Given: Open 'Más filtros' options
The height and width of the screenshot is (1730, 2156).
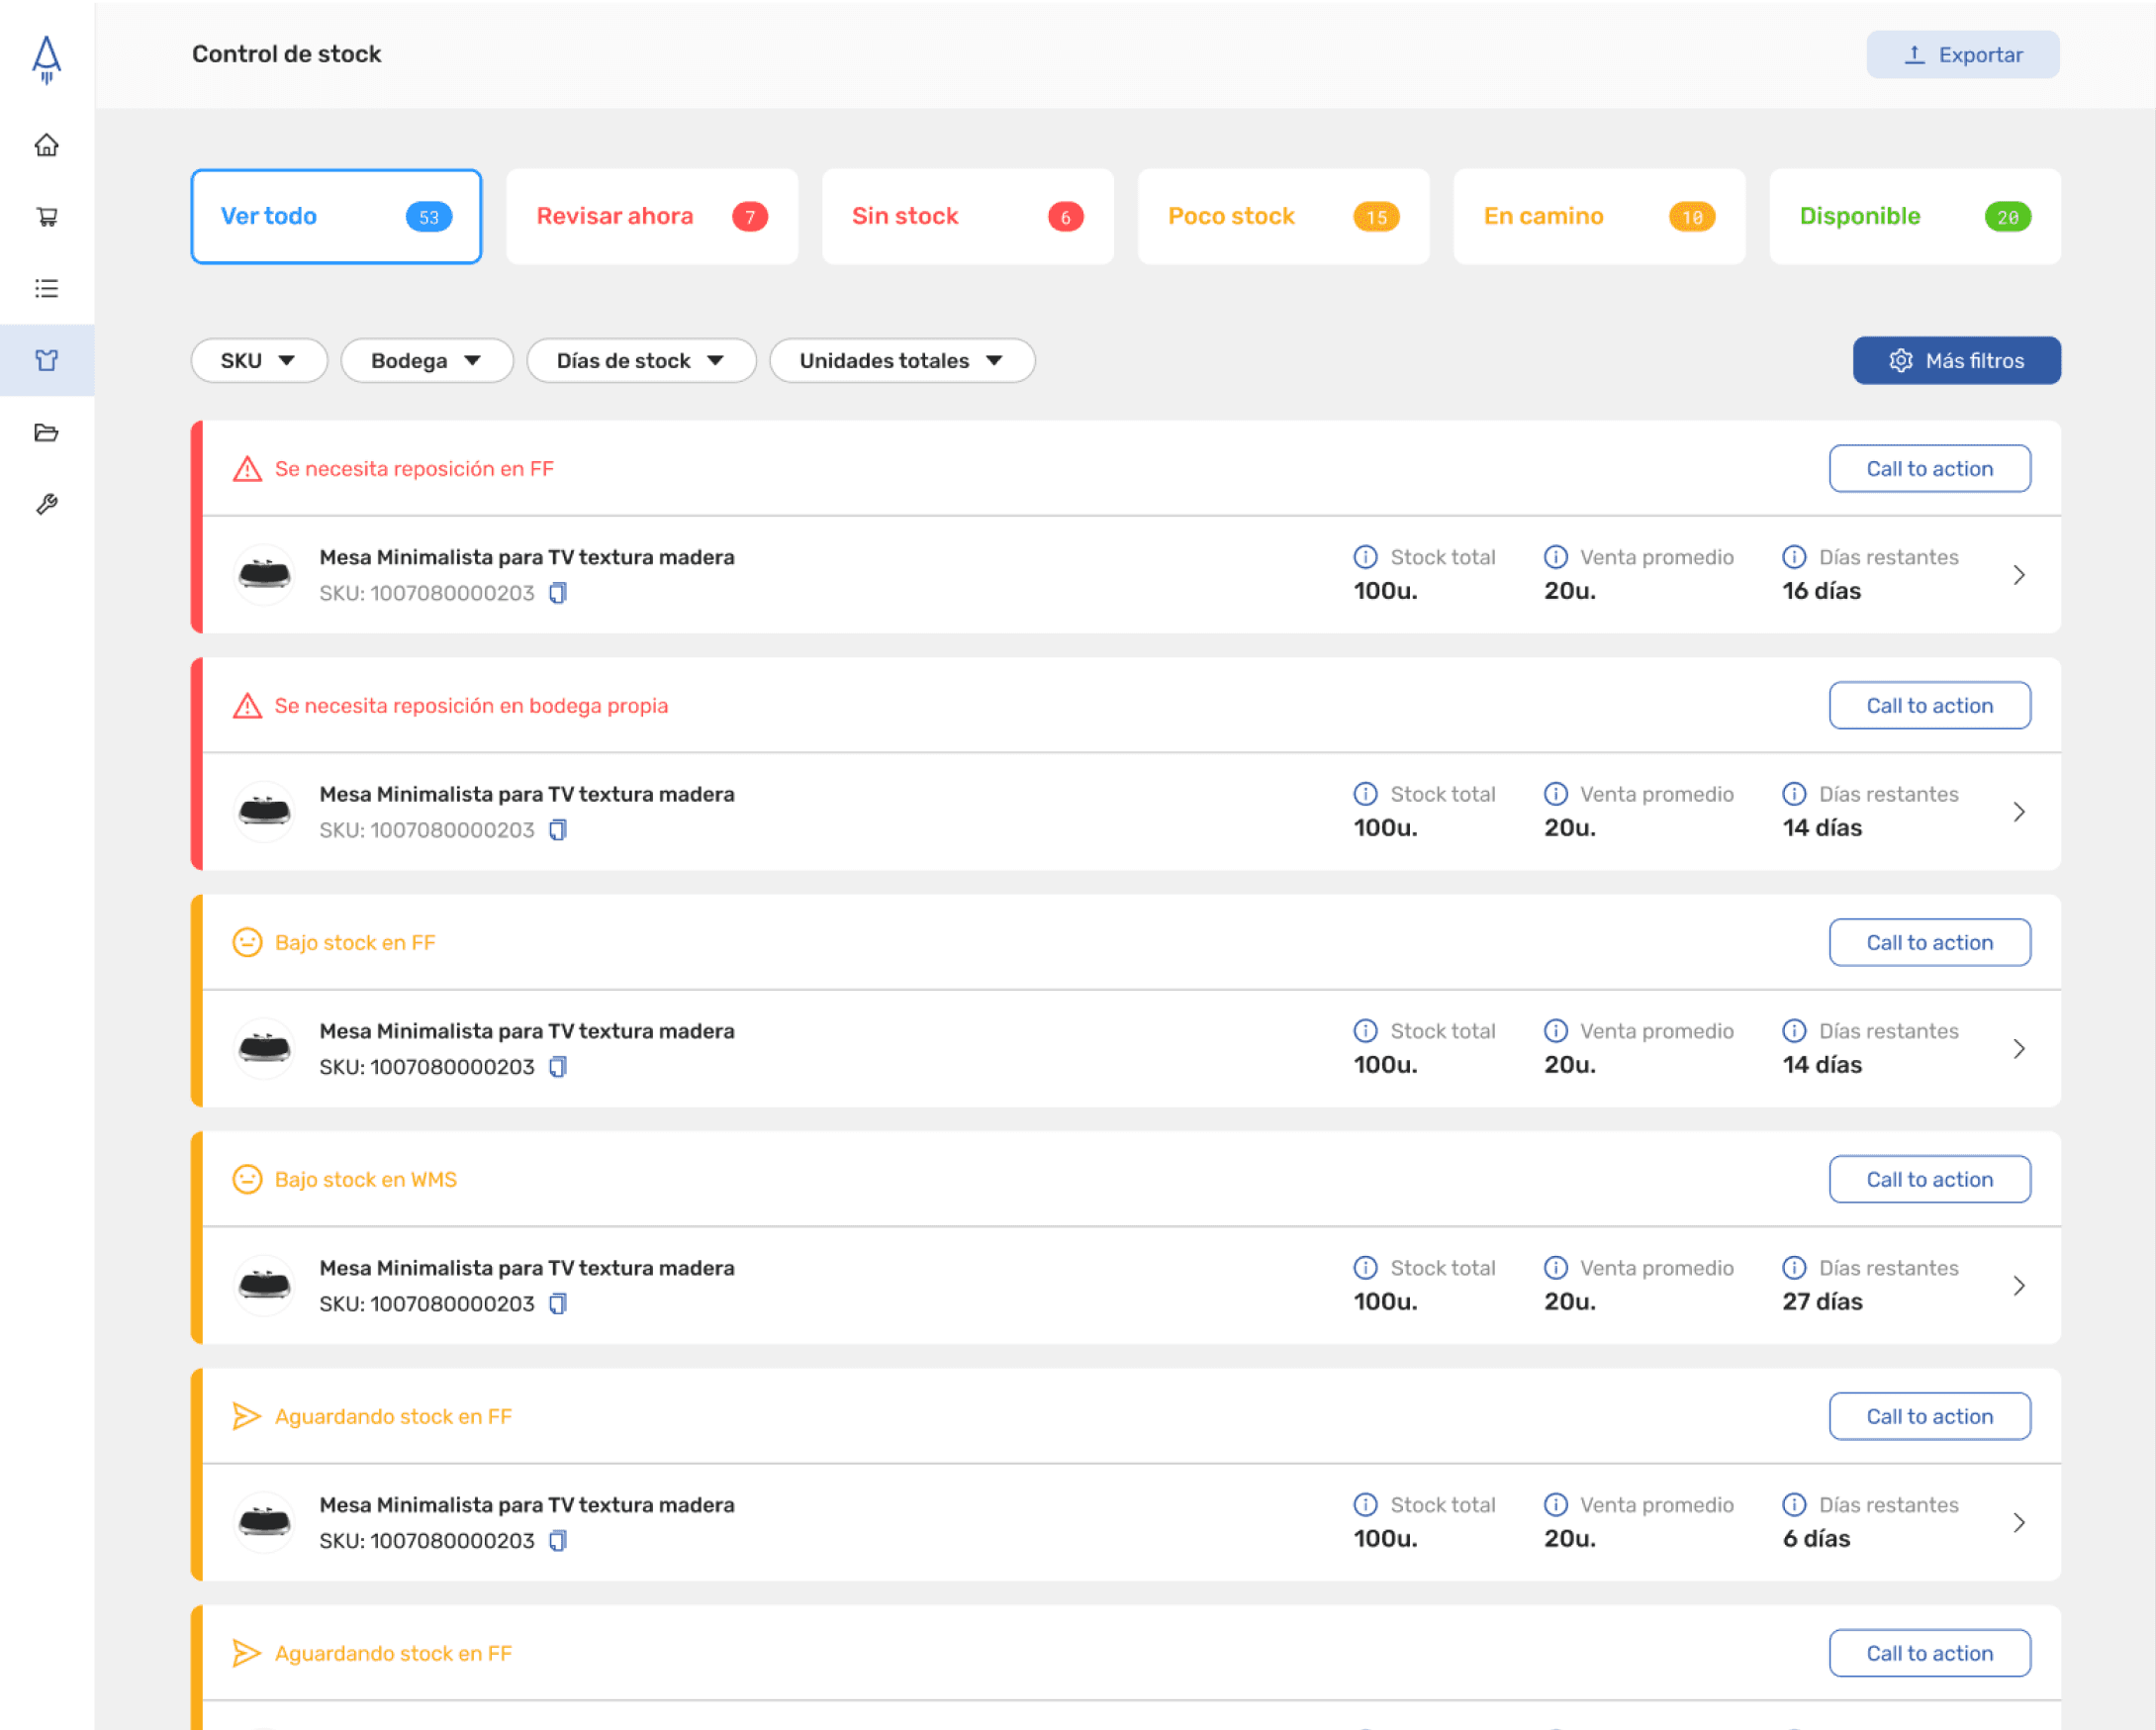Looking at the screenshot, I should (x=1957, y=361).
